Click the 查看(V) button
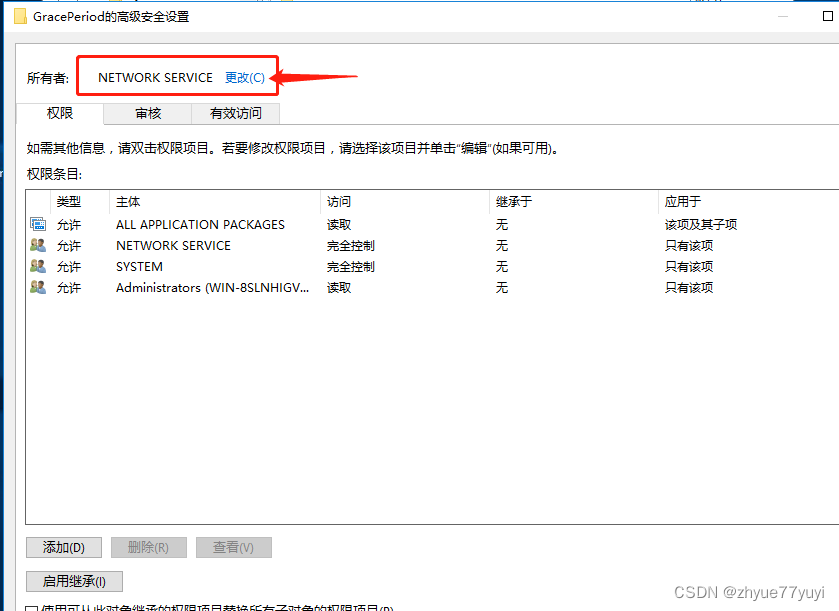Image resolution: width=839 pixels, height=611 pixels. [234, 547]
